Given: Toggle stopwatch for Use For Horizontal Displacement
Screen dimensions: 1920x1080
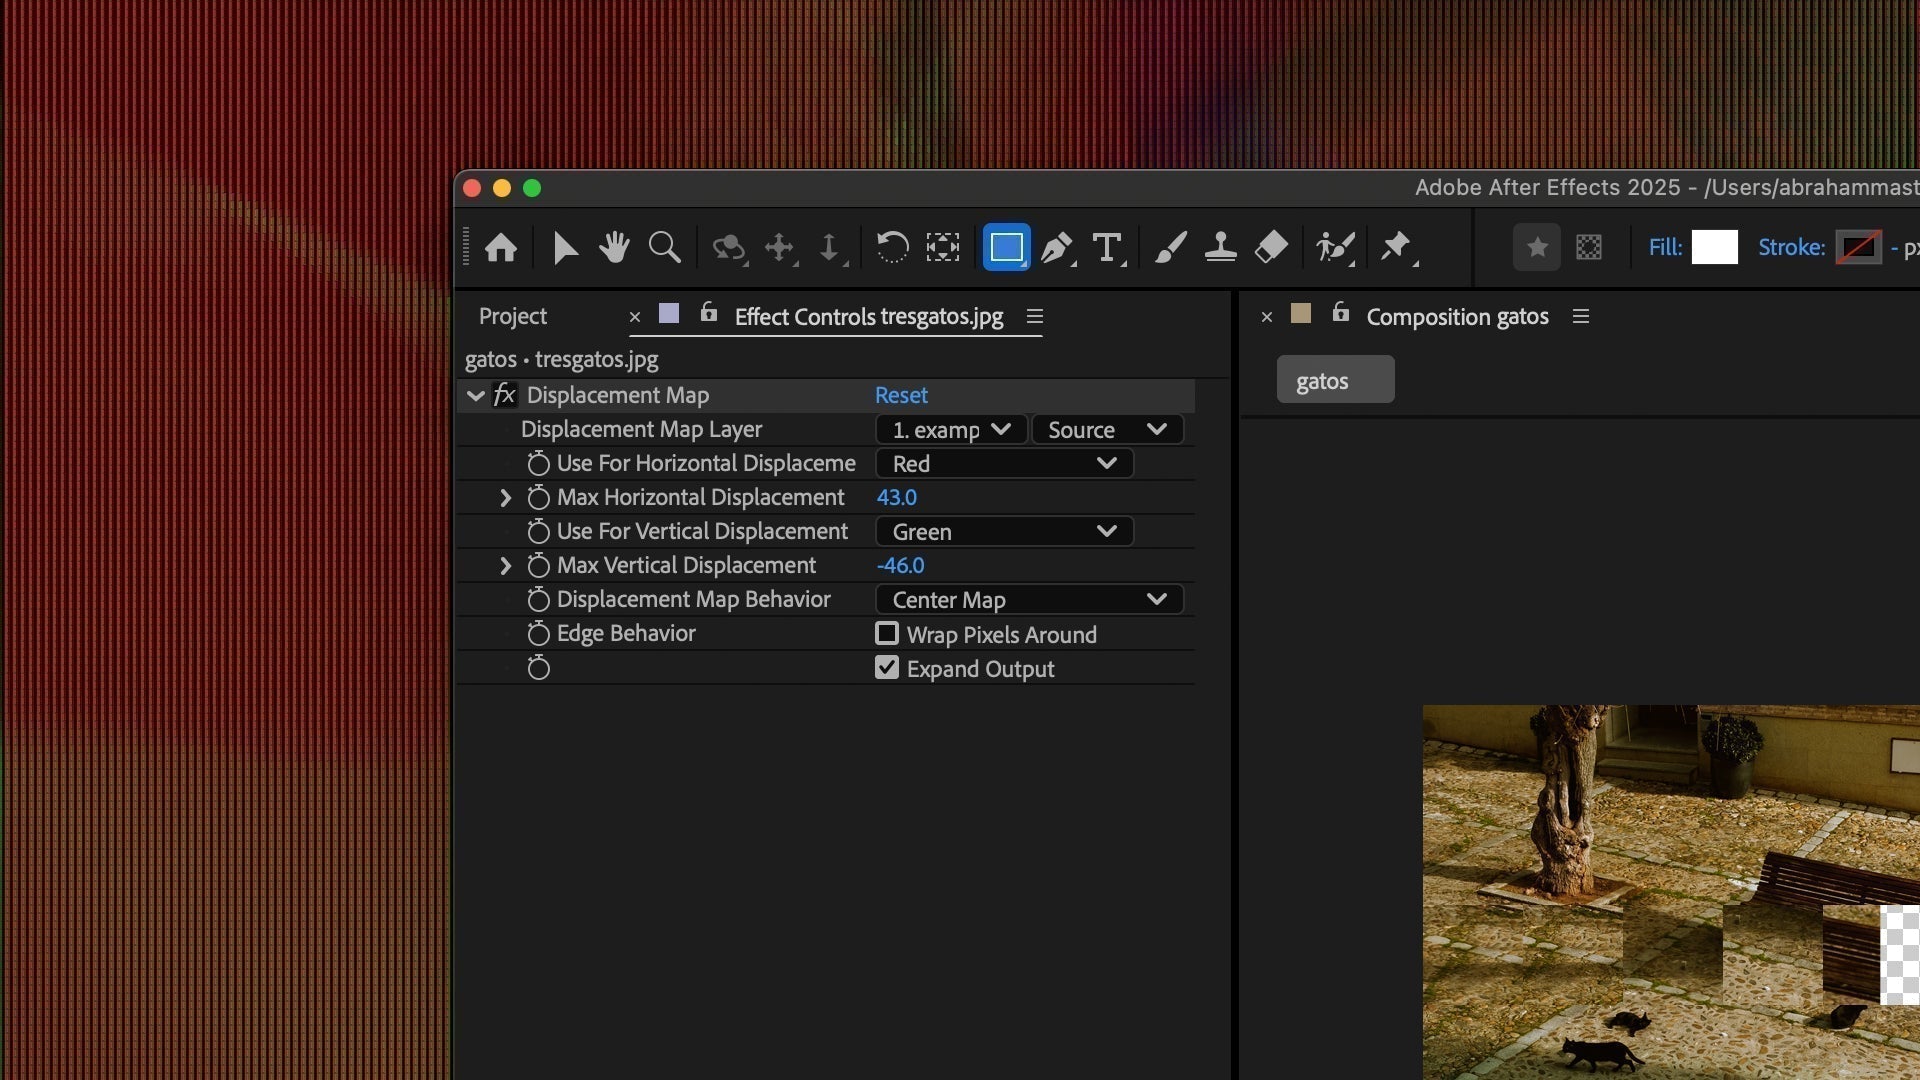Looking at the screenshot, I should point(538,462).
